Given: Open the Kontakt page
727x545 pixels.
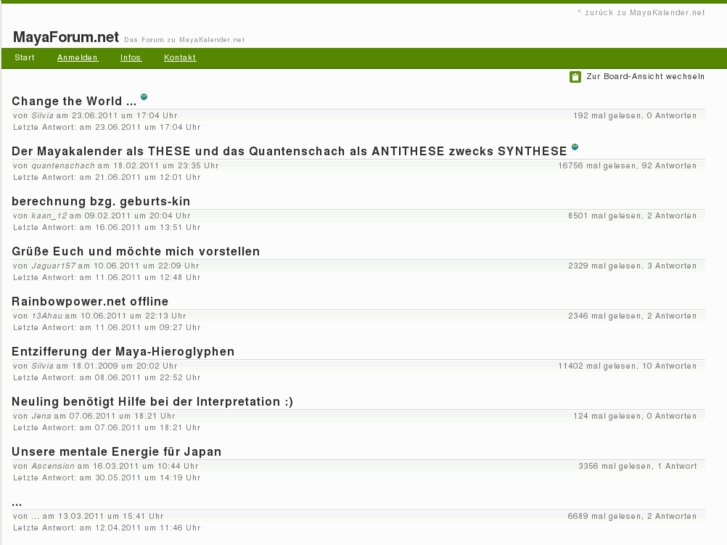Looking at the screenshot, I should click(x=180, y=58).
